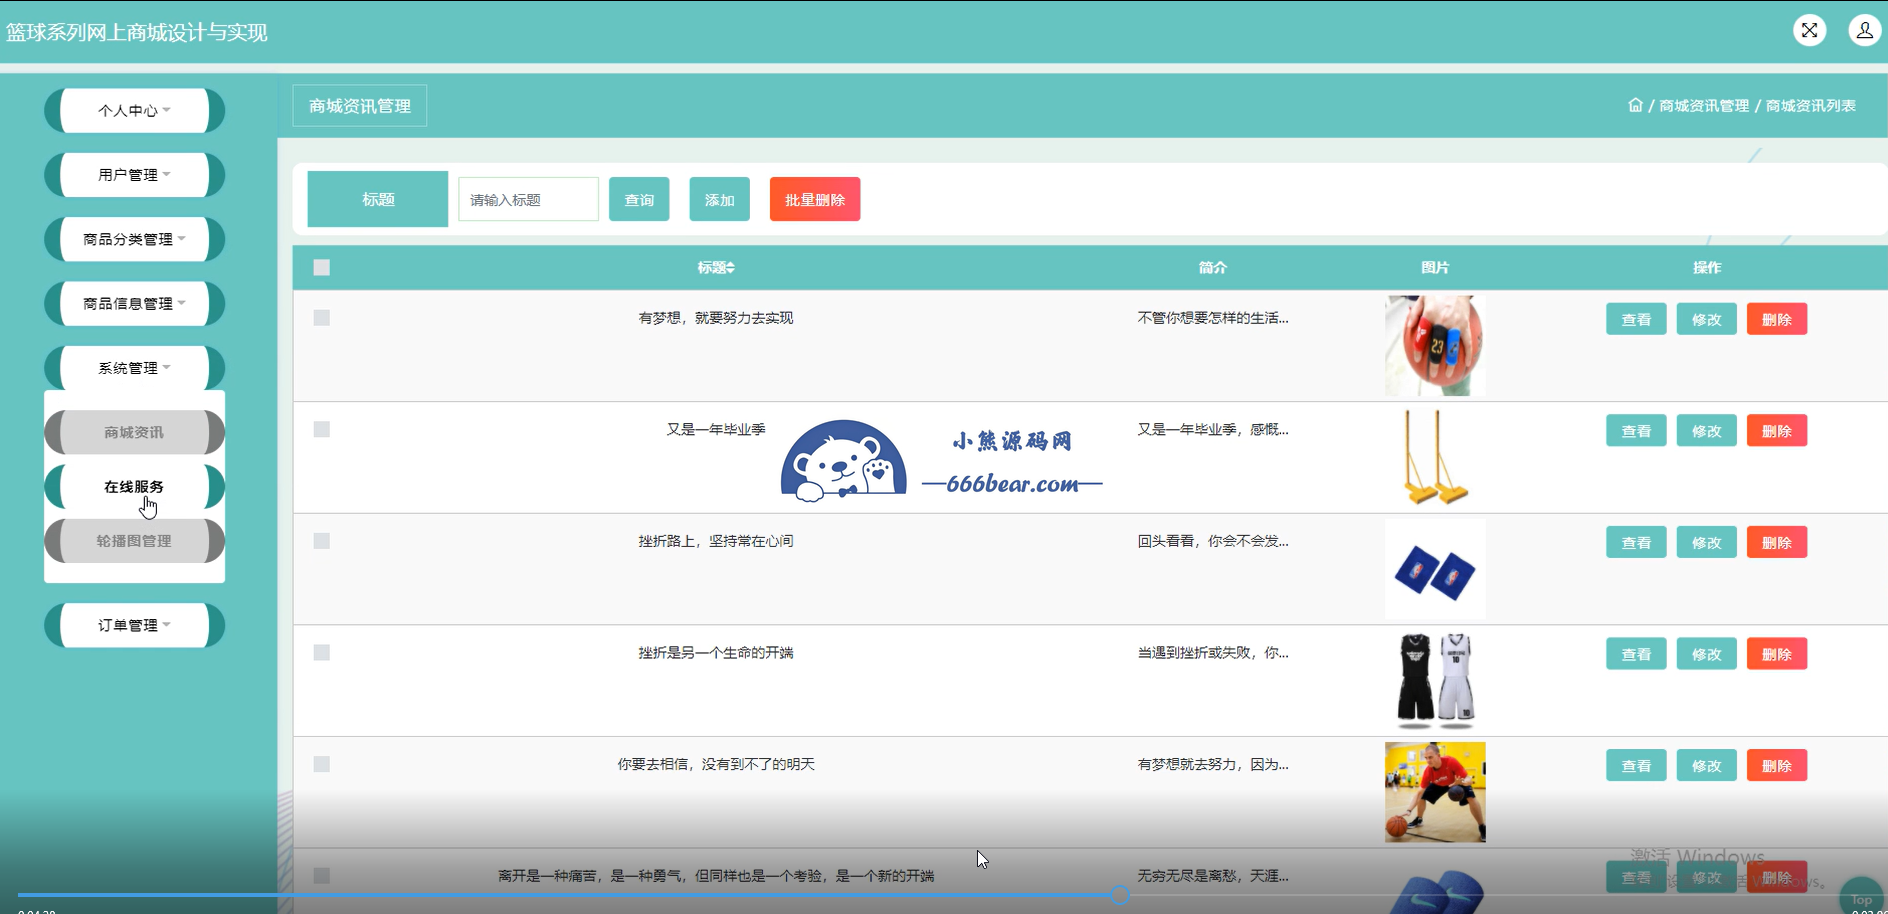Screen dimensions: 1888x914
Task: Edit the 挫折路上，坚持常在心间 article
Action: click(x=1706, y=542)
